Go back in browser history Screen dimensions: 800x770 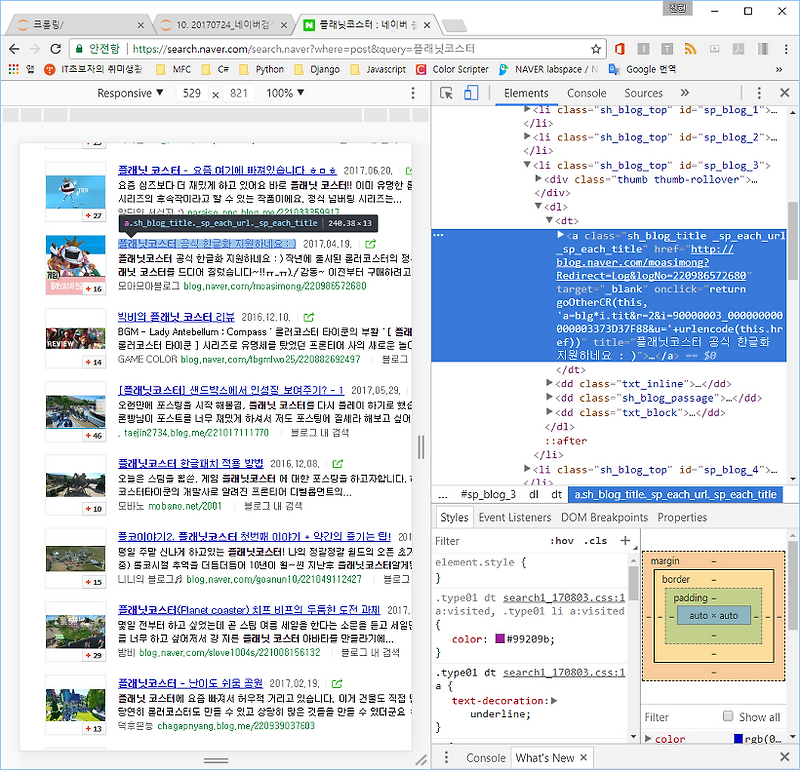coord(14,49)
